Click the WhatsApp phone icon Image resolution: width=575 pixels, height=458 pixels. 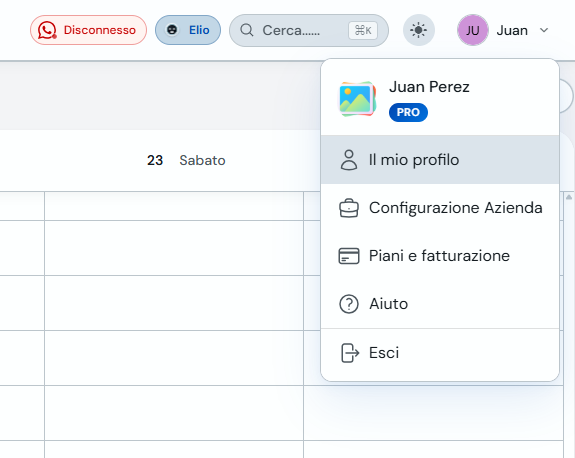click(47, 30)
